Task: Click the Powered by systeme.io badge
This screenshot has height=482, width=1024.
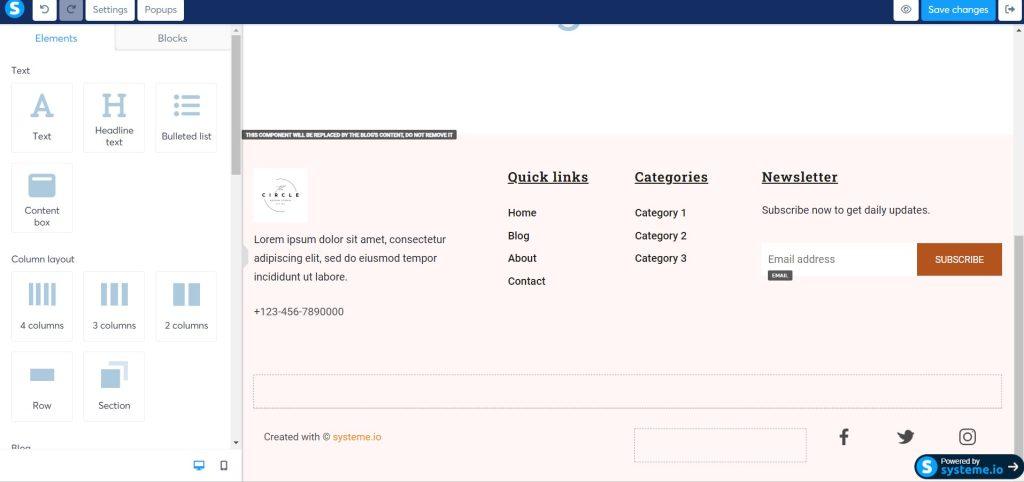Action: click(x=968, y=466)
